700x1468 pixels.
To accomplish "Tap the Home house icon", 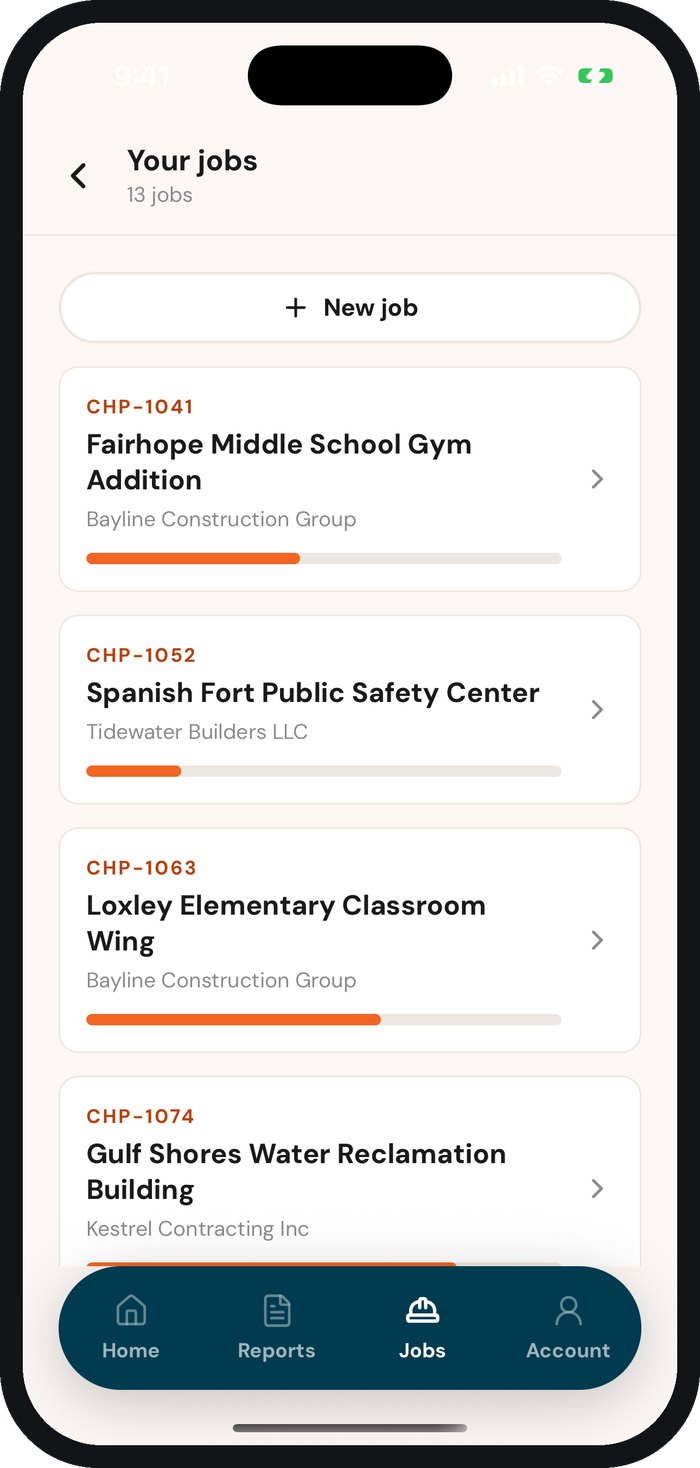I will point(131,1310).
